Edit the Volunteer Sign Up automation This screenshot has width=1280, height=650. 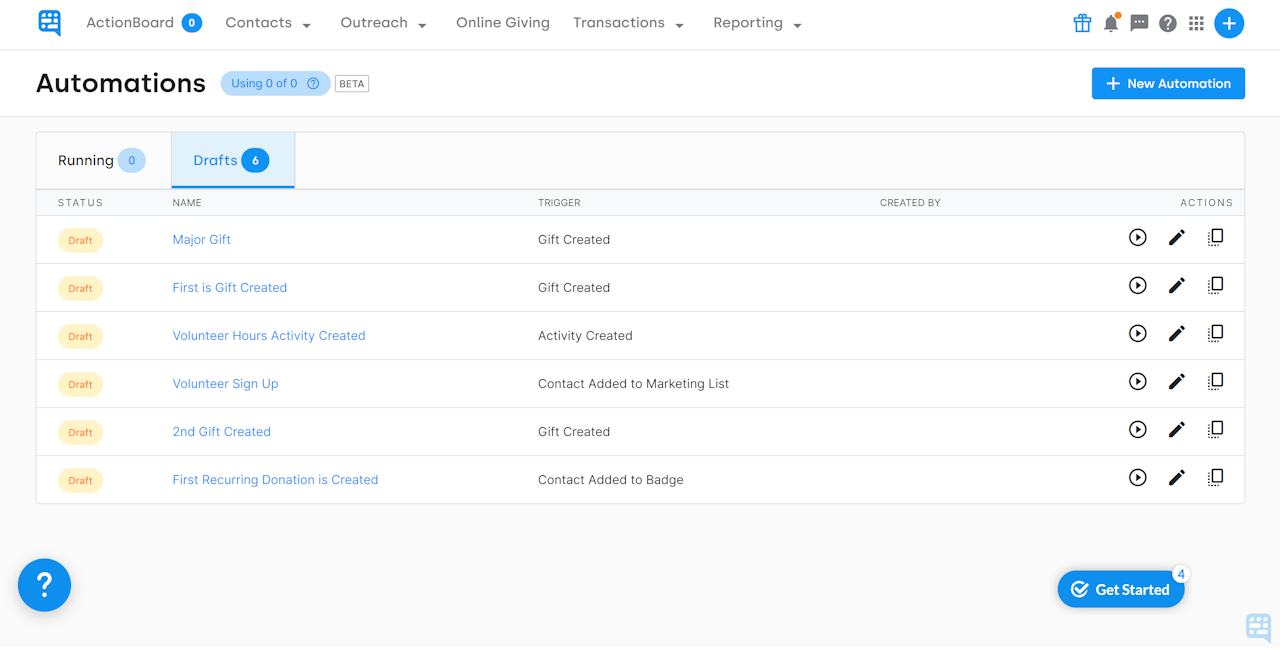[x=1176, y=382]
